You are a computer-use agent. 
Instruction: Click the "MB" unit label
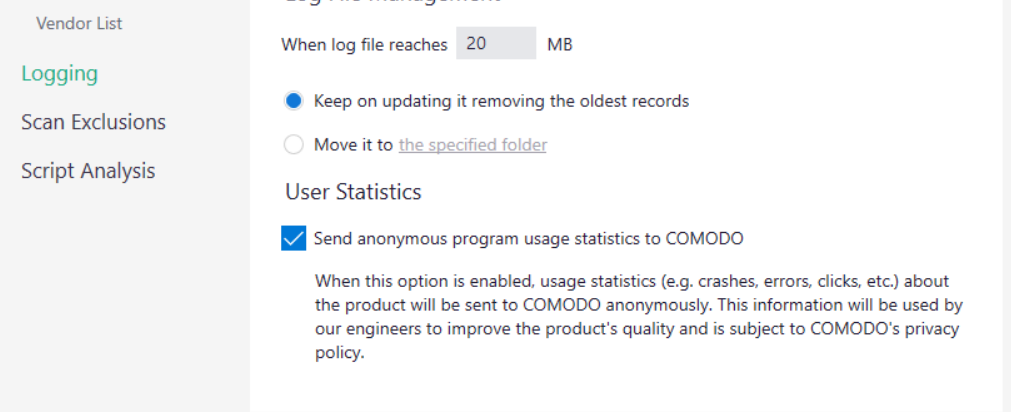pyautogui.click(x=559, y=44)
